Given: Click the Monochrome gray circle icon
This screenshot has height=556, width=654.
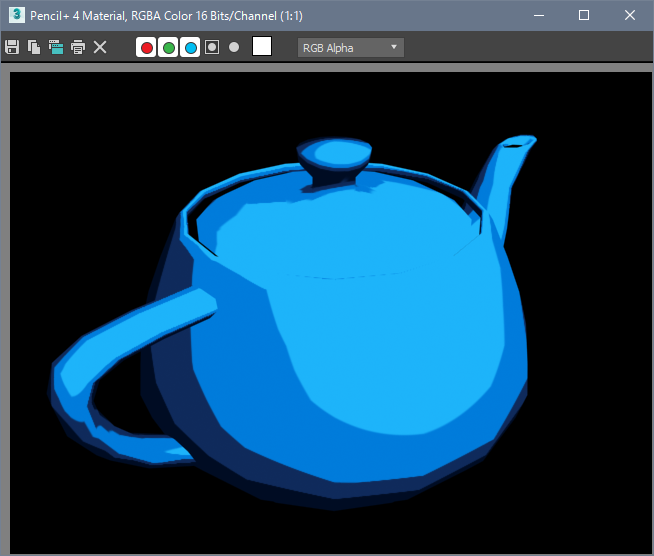Looking at the screenshot, I should tap(234, 47).
